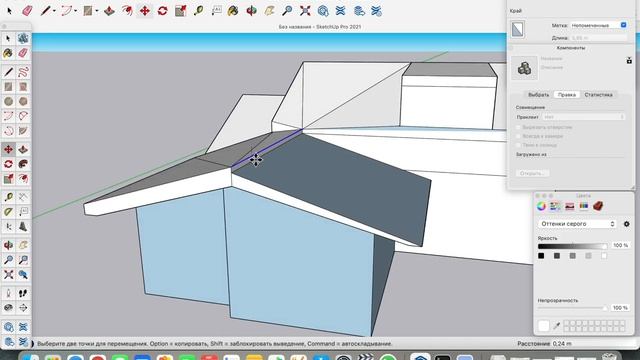Switch to the 'Статистика' tab
Screen dimensions: 640x360
(x=598, y=95)
